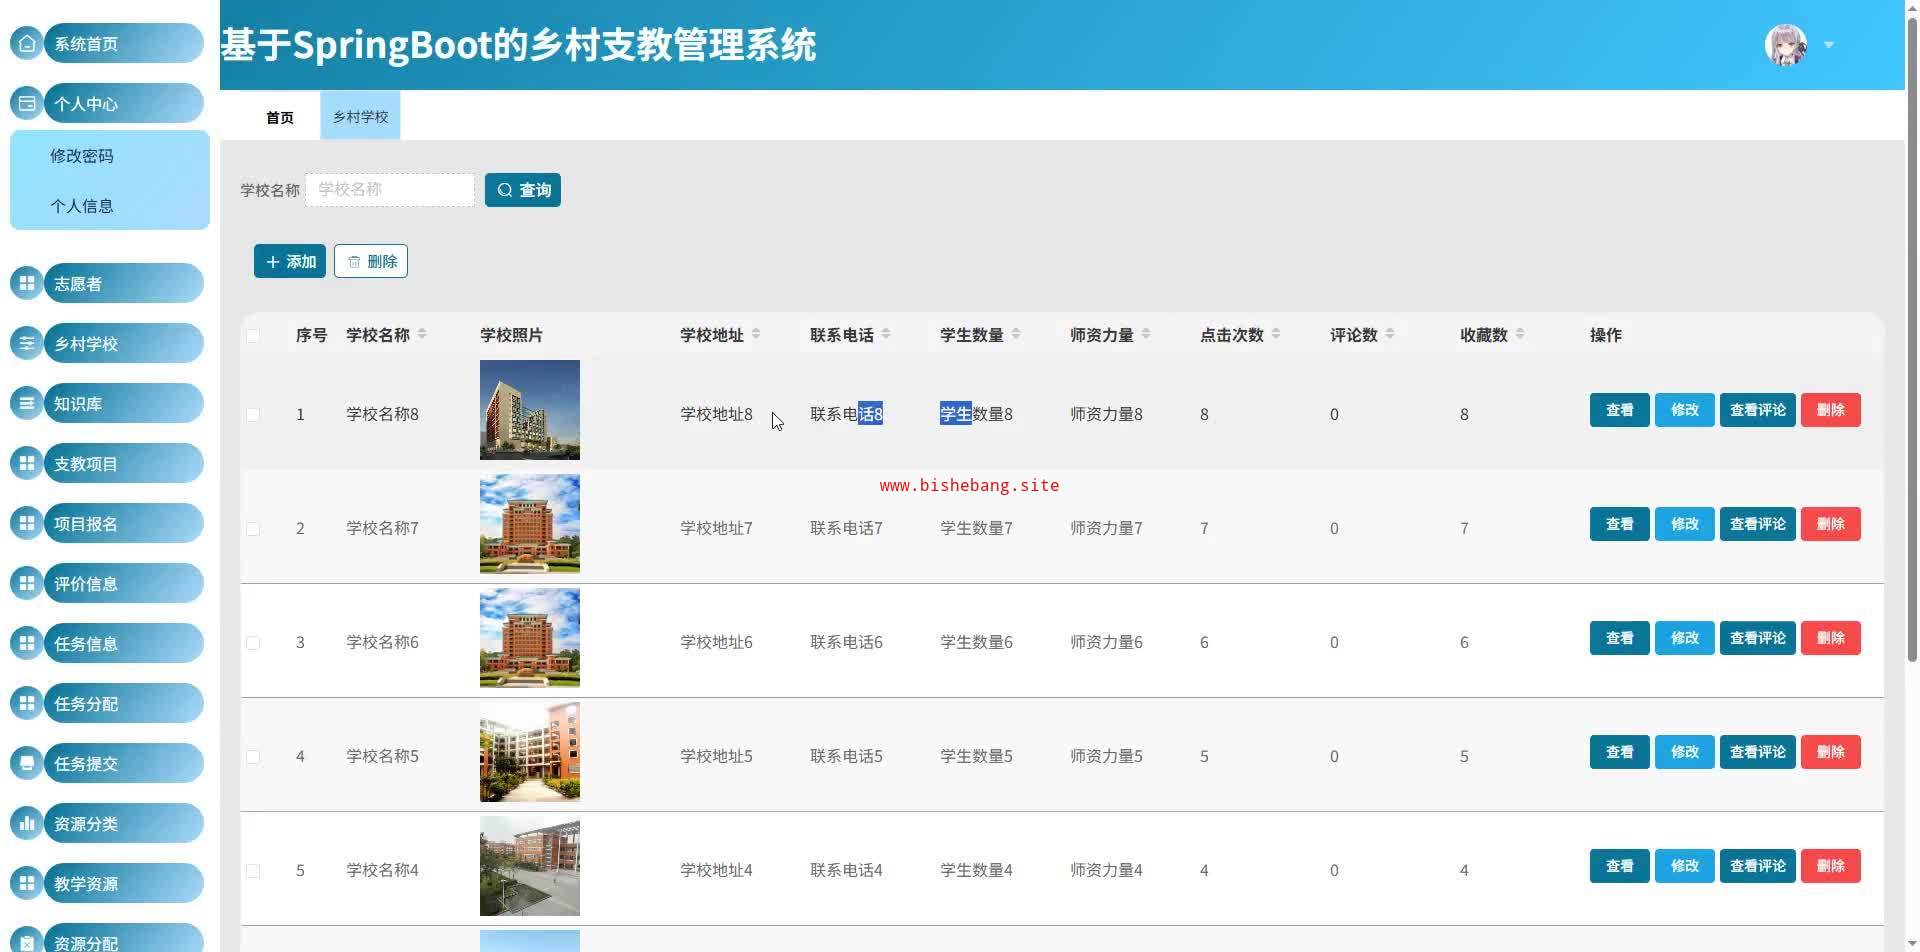Click the home icon beside 系统首页

(x=27, y=43)
